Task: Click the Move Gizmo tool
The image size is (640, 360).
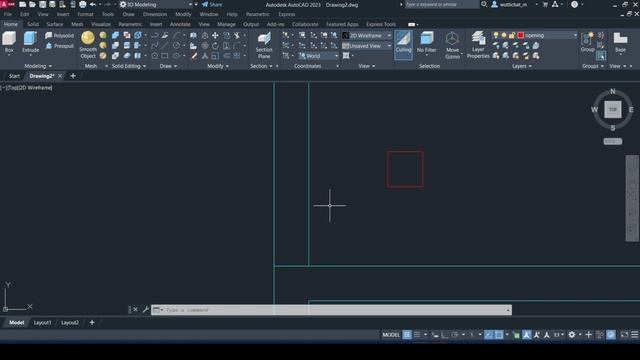Action: click(x=452, y=45)
